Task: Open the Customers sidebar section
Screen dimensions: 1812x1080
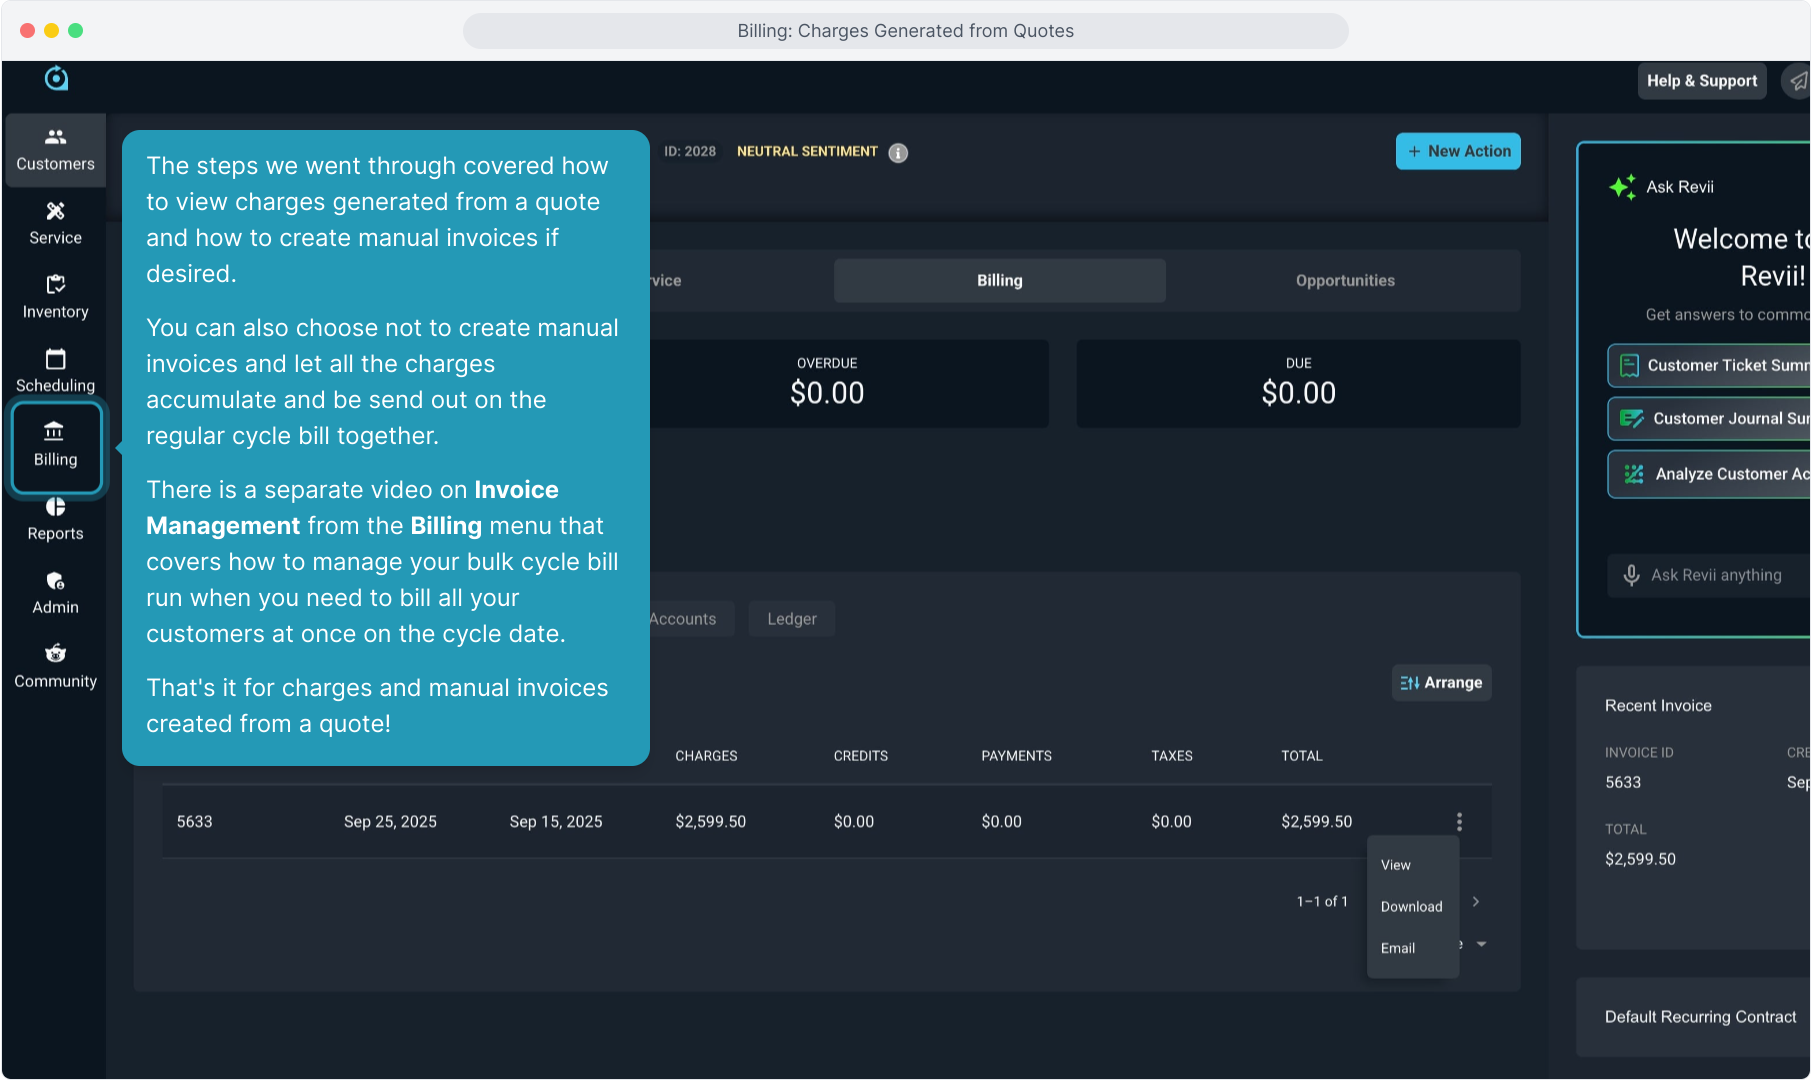Action: coord(55,150)
